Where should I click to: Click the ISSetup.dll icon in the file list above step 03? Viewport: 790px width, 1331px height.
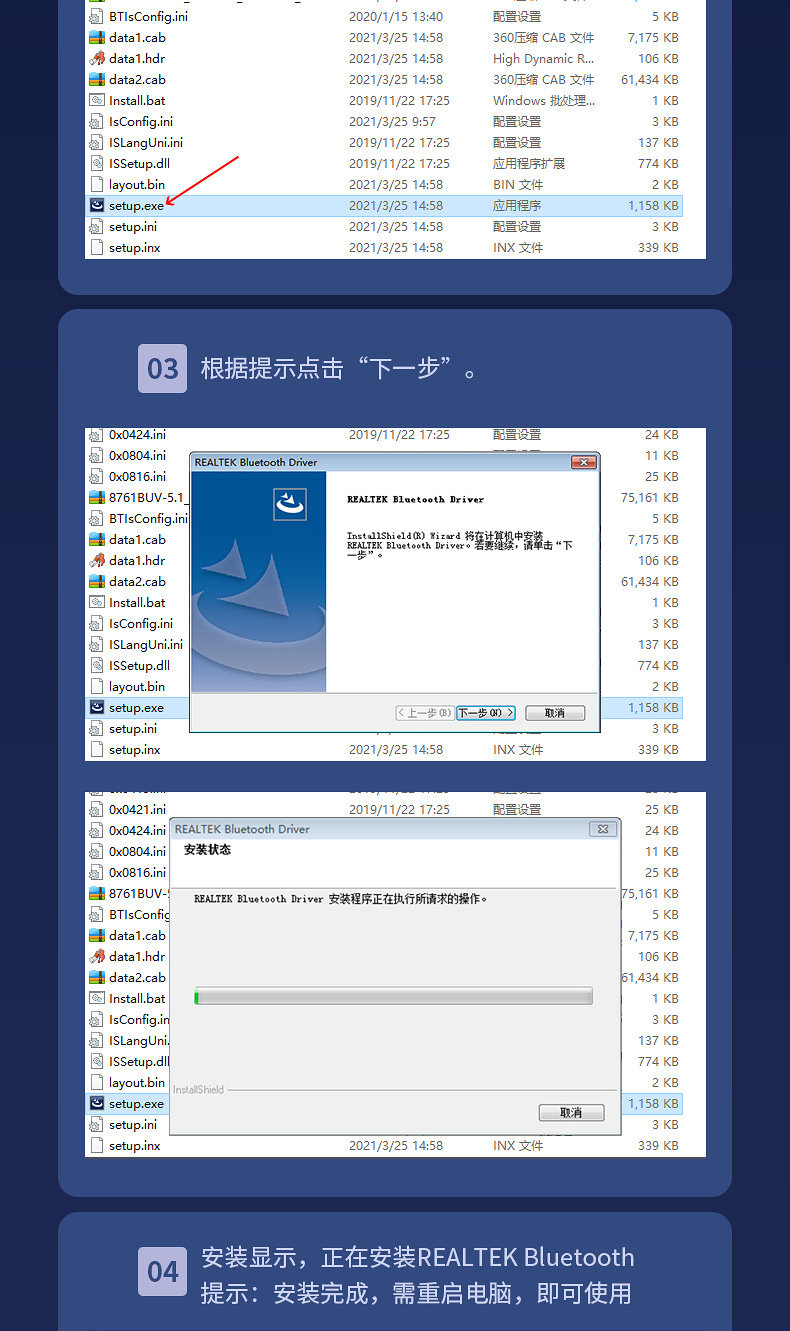pyautogui.click(x=97, y=163)
